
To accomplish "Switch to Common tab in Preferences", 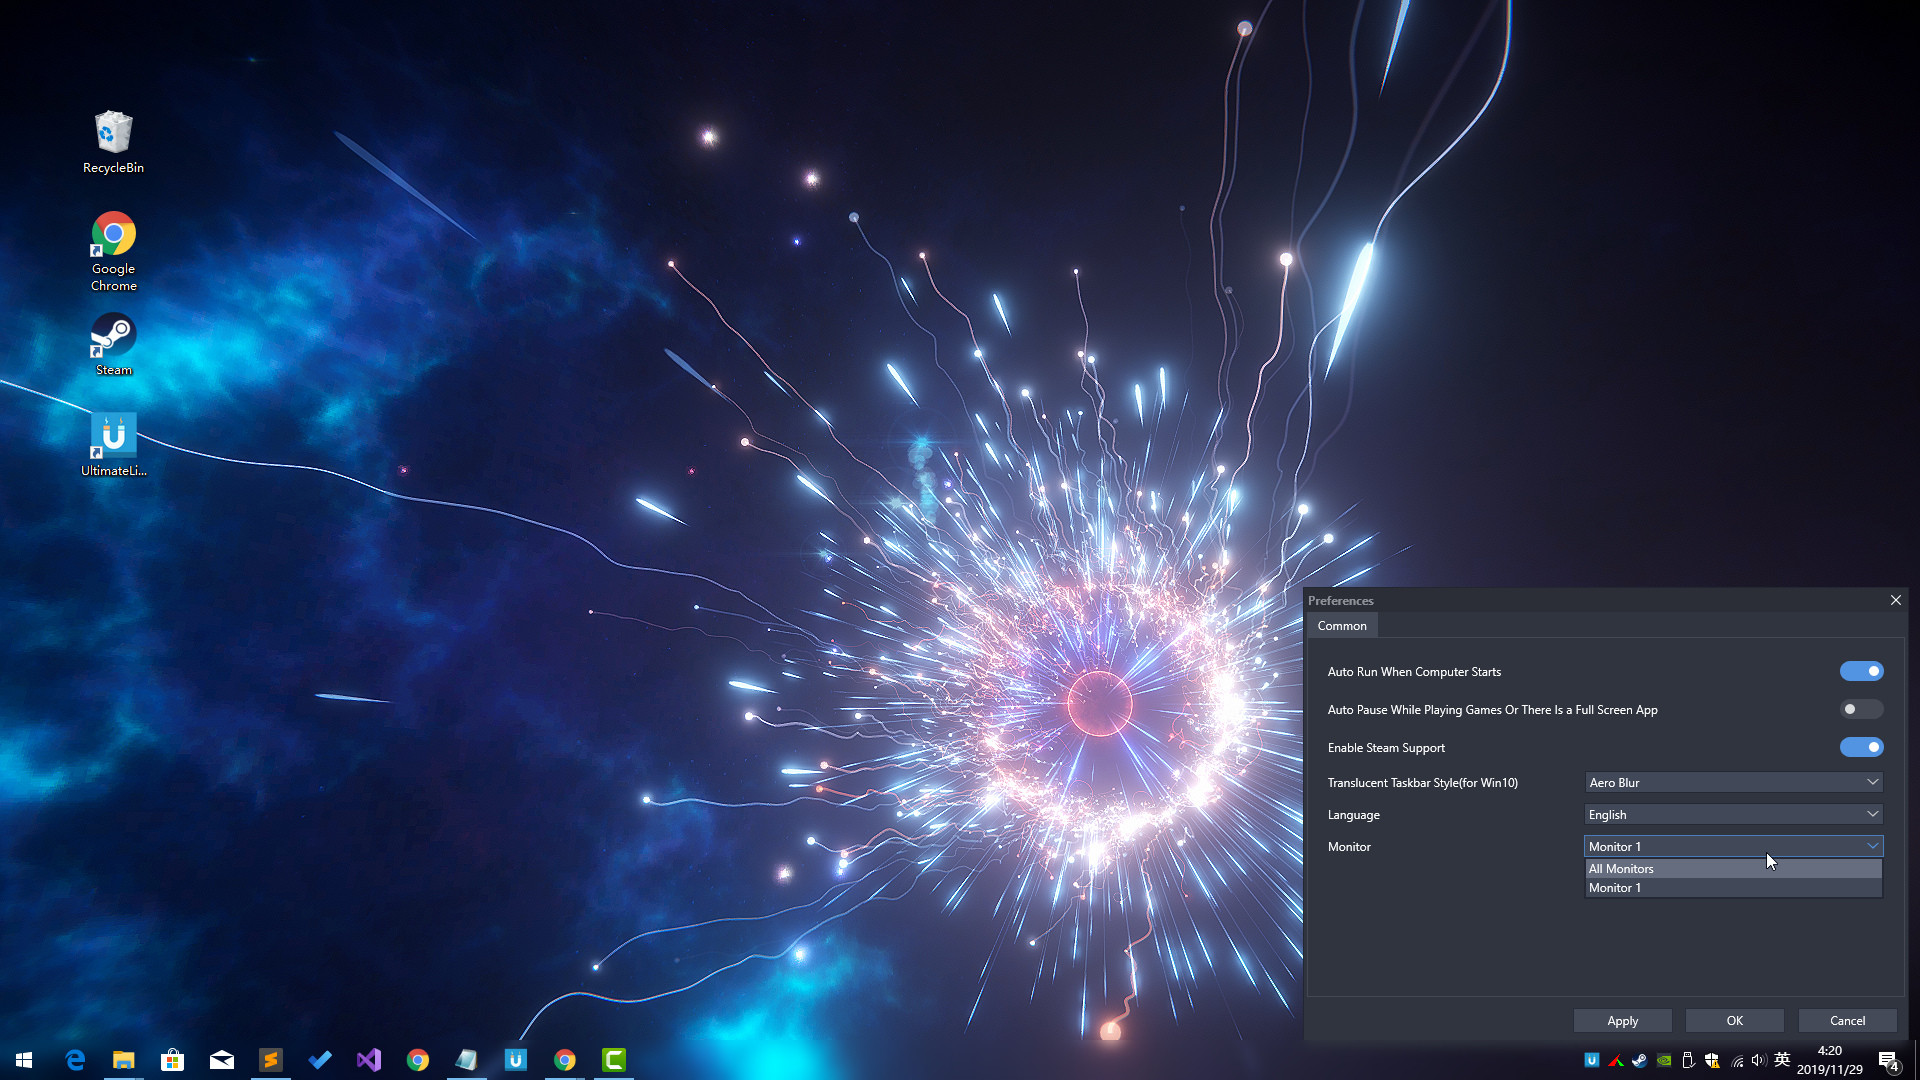I will click(1341, 625).
